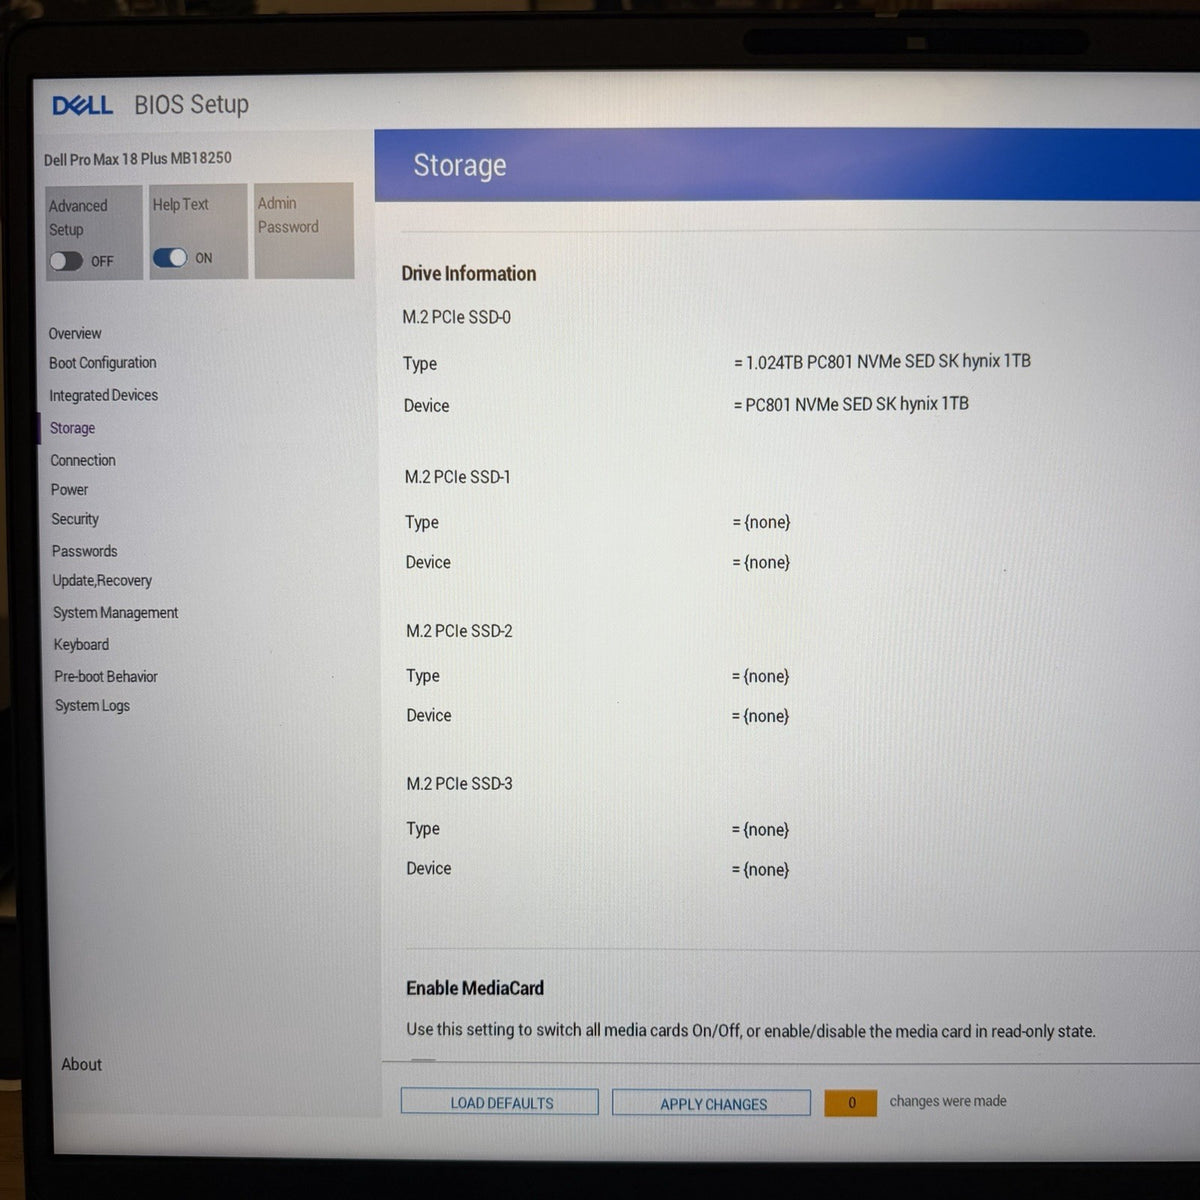1200x1200 pixels.
Task: Click the Drive Information heading
Action: coord(469,274)
